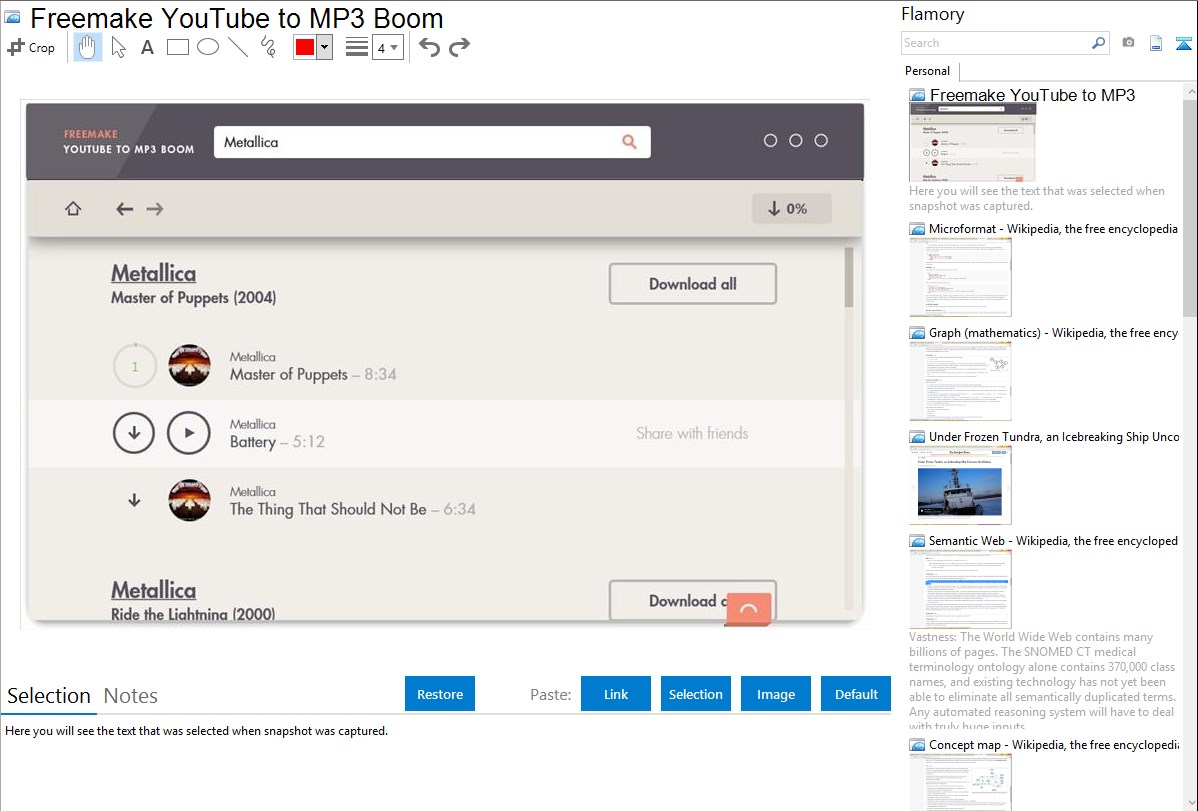Image resolution: width=1198 pixels, height=811 pixels.
Task: Select 'Semantic Web - Wikipedia' snapshot title
Action: 1053,541
